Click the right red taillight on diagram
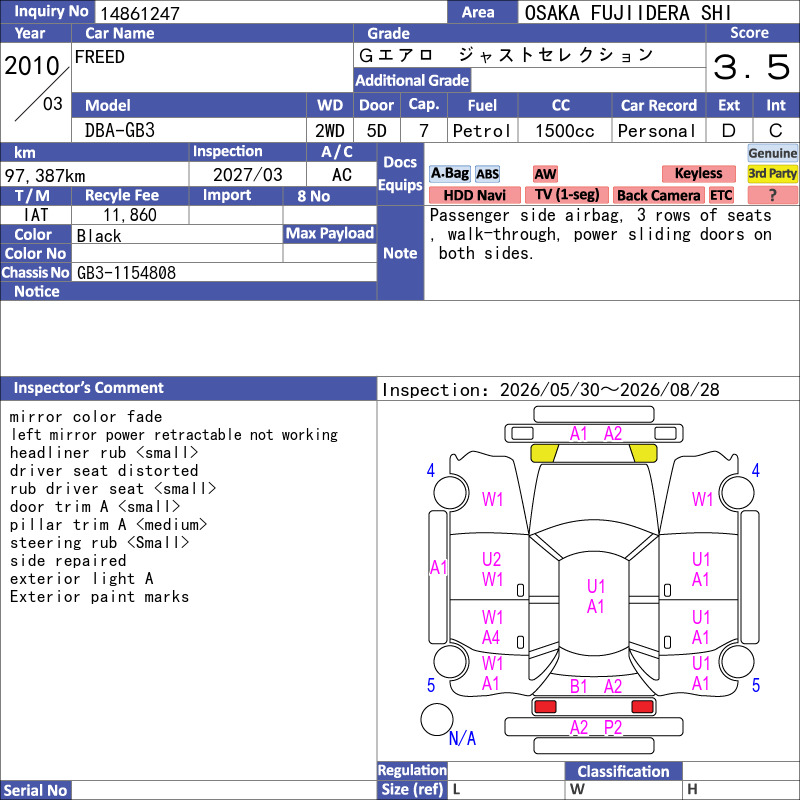Image resolution: width=800 pixels, height=800 pixels. pos(642,707)
